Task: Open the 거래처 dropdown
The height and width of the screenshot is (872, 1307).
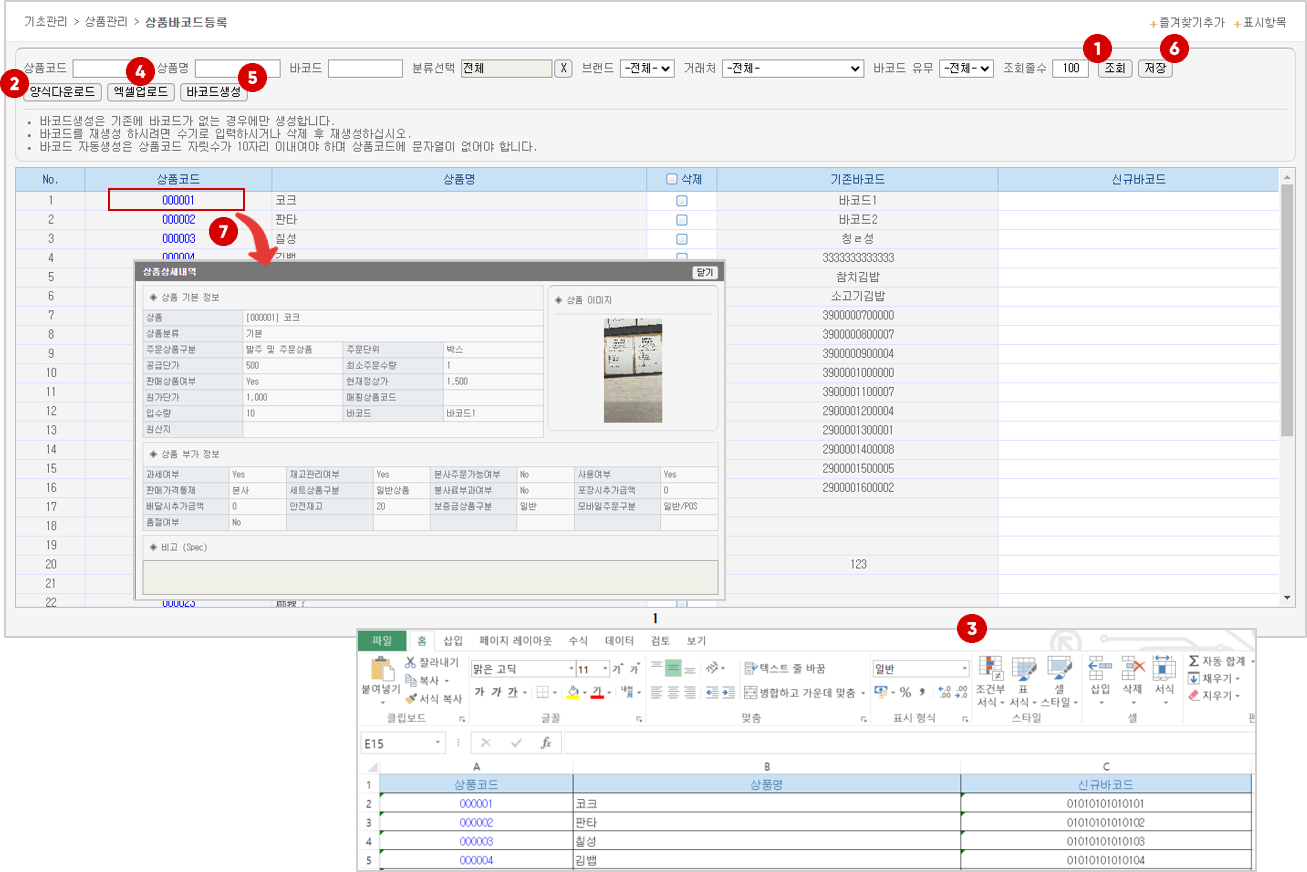Action: [x=792, y=68]
